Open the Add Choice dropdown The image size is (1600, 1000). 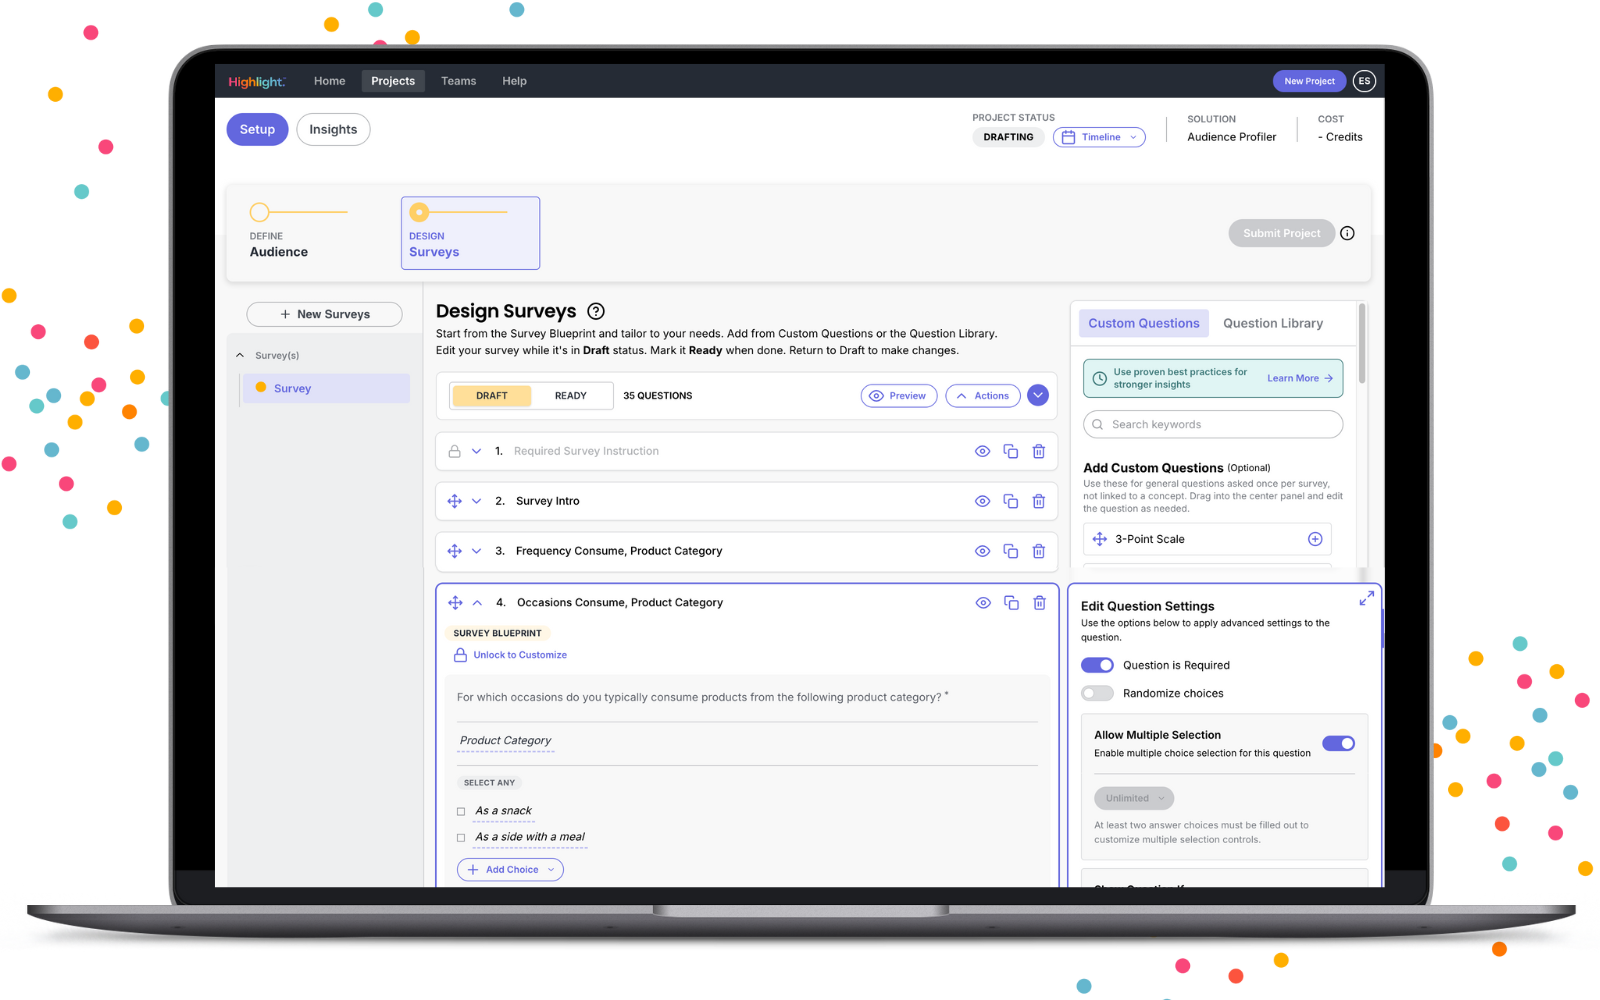pos(510,870)
